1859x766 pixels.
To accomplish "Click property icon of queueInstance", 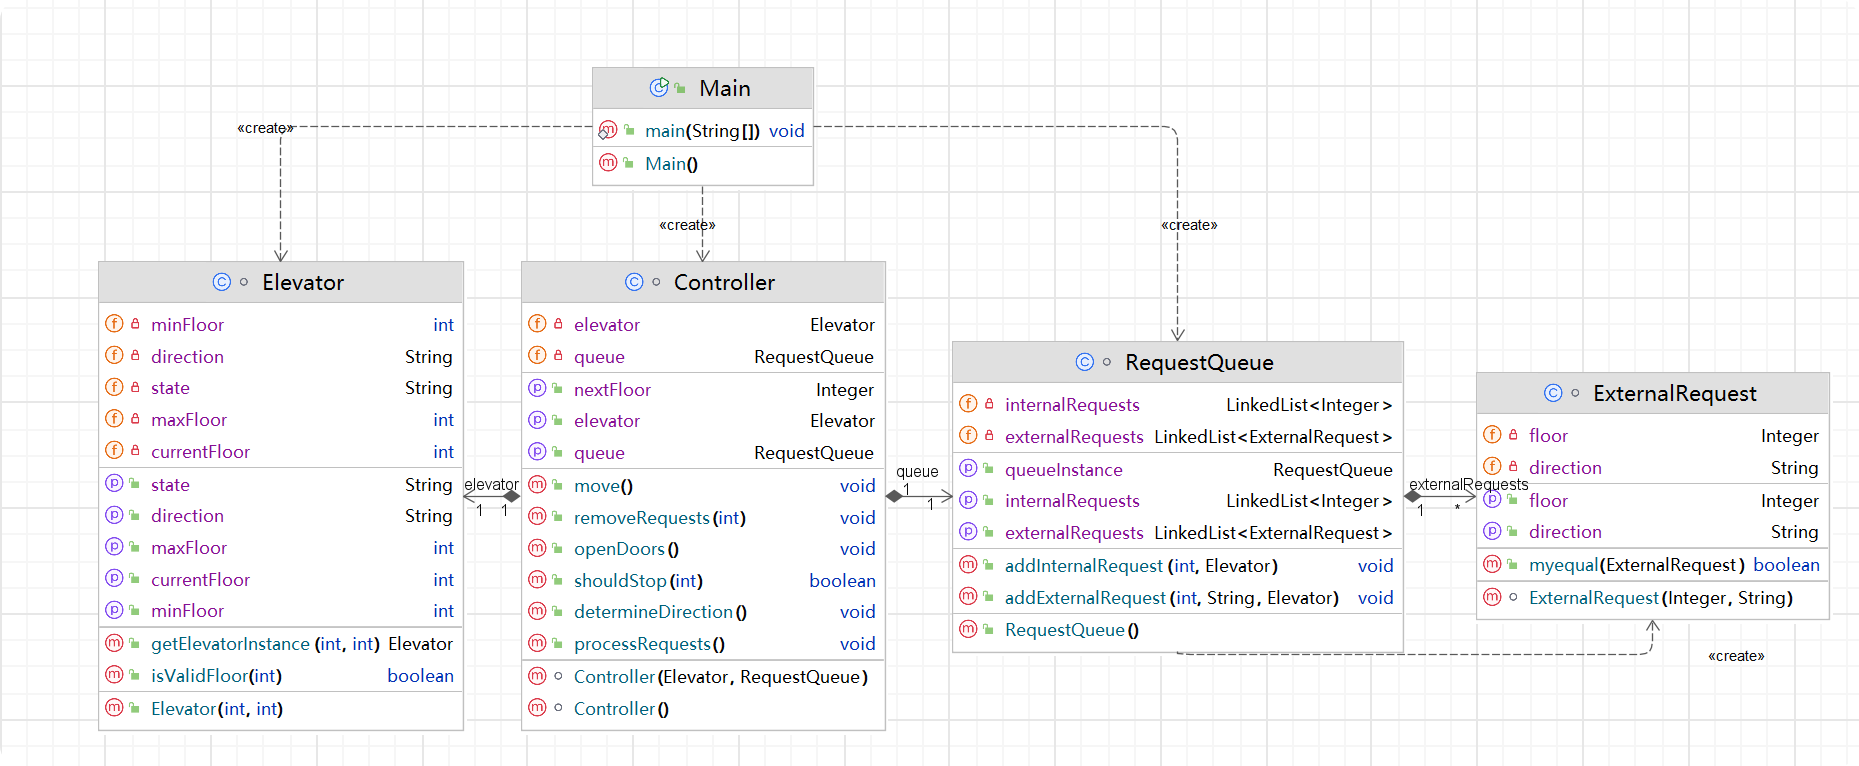I will point(968,468).
